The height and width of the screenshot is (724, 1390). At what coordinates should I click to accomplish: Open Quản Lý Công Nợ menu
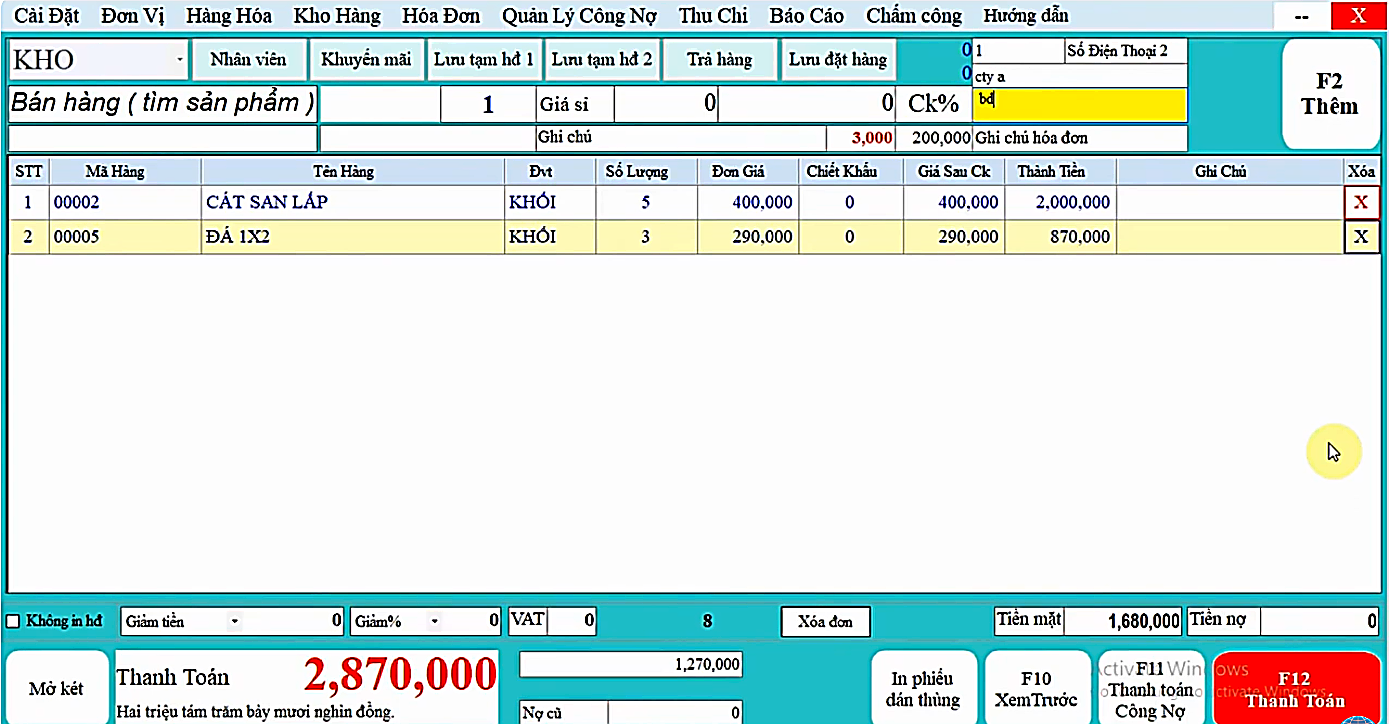579,16
